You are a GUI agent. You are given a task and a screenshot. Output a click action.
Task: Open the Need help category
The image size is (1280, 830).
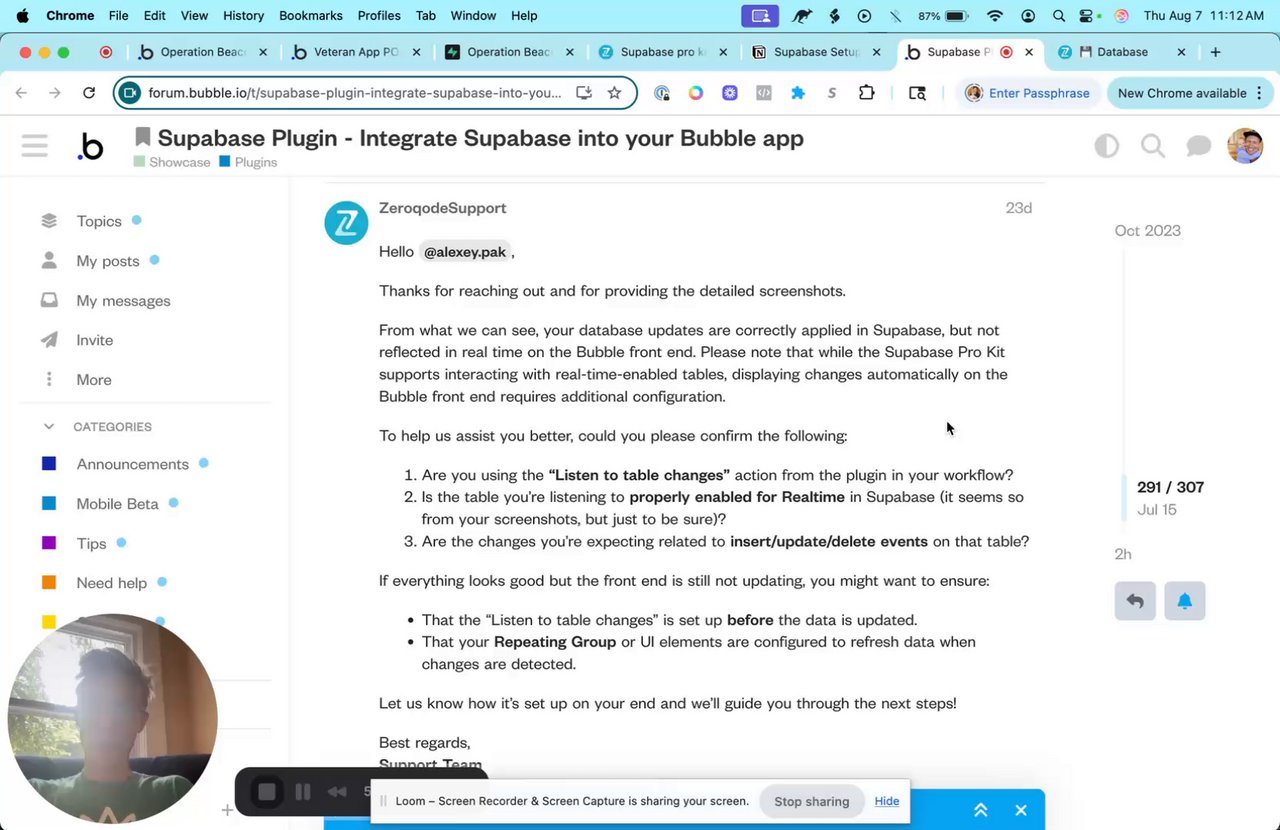[111, 583]
